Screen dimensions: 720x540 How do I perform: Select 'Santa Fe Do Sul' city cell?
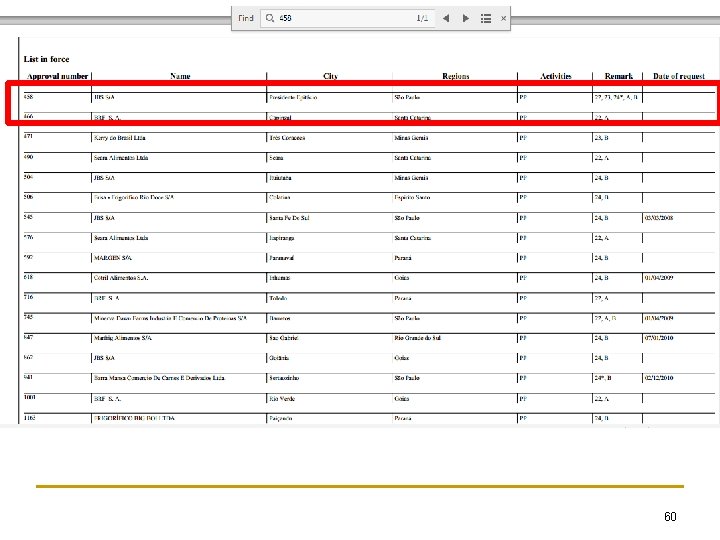tap(289, 218)
